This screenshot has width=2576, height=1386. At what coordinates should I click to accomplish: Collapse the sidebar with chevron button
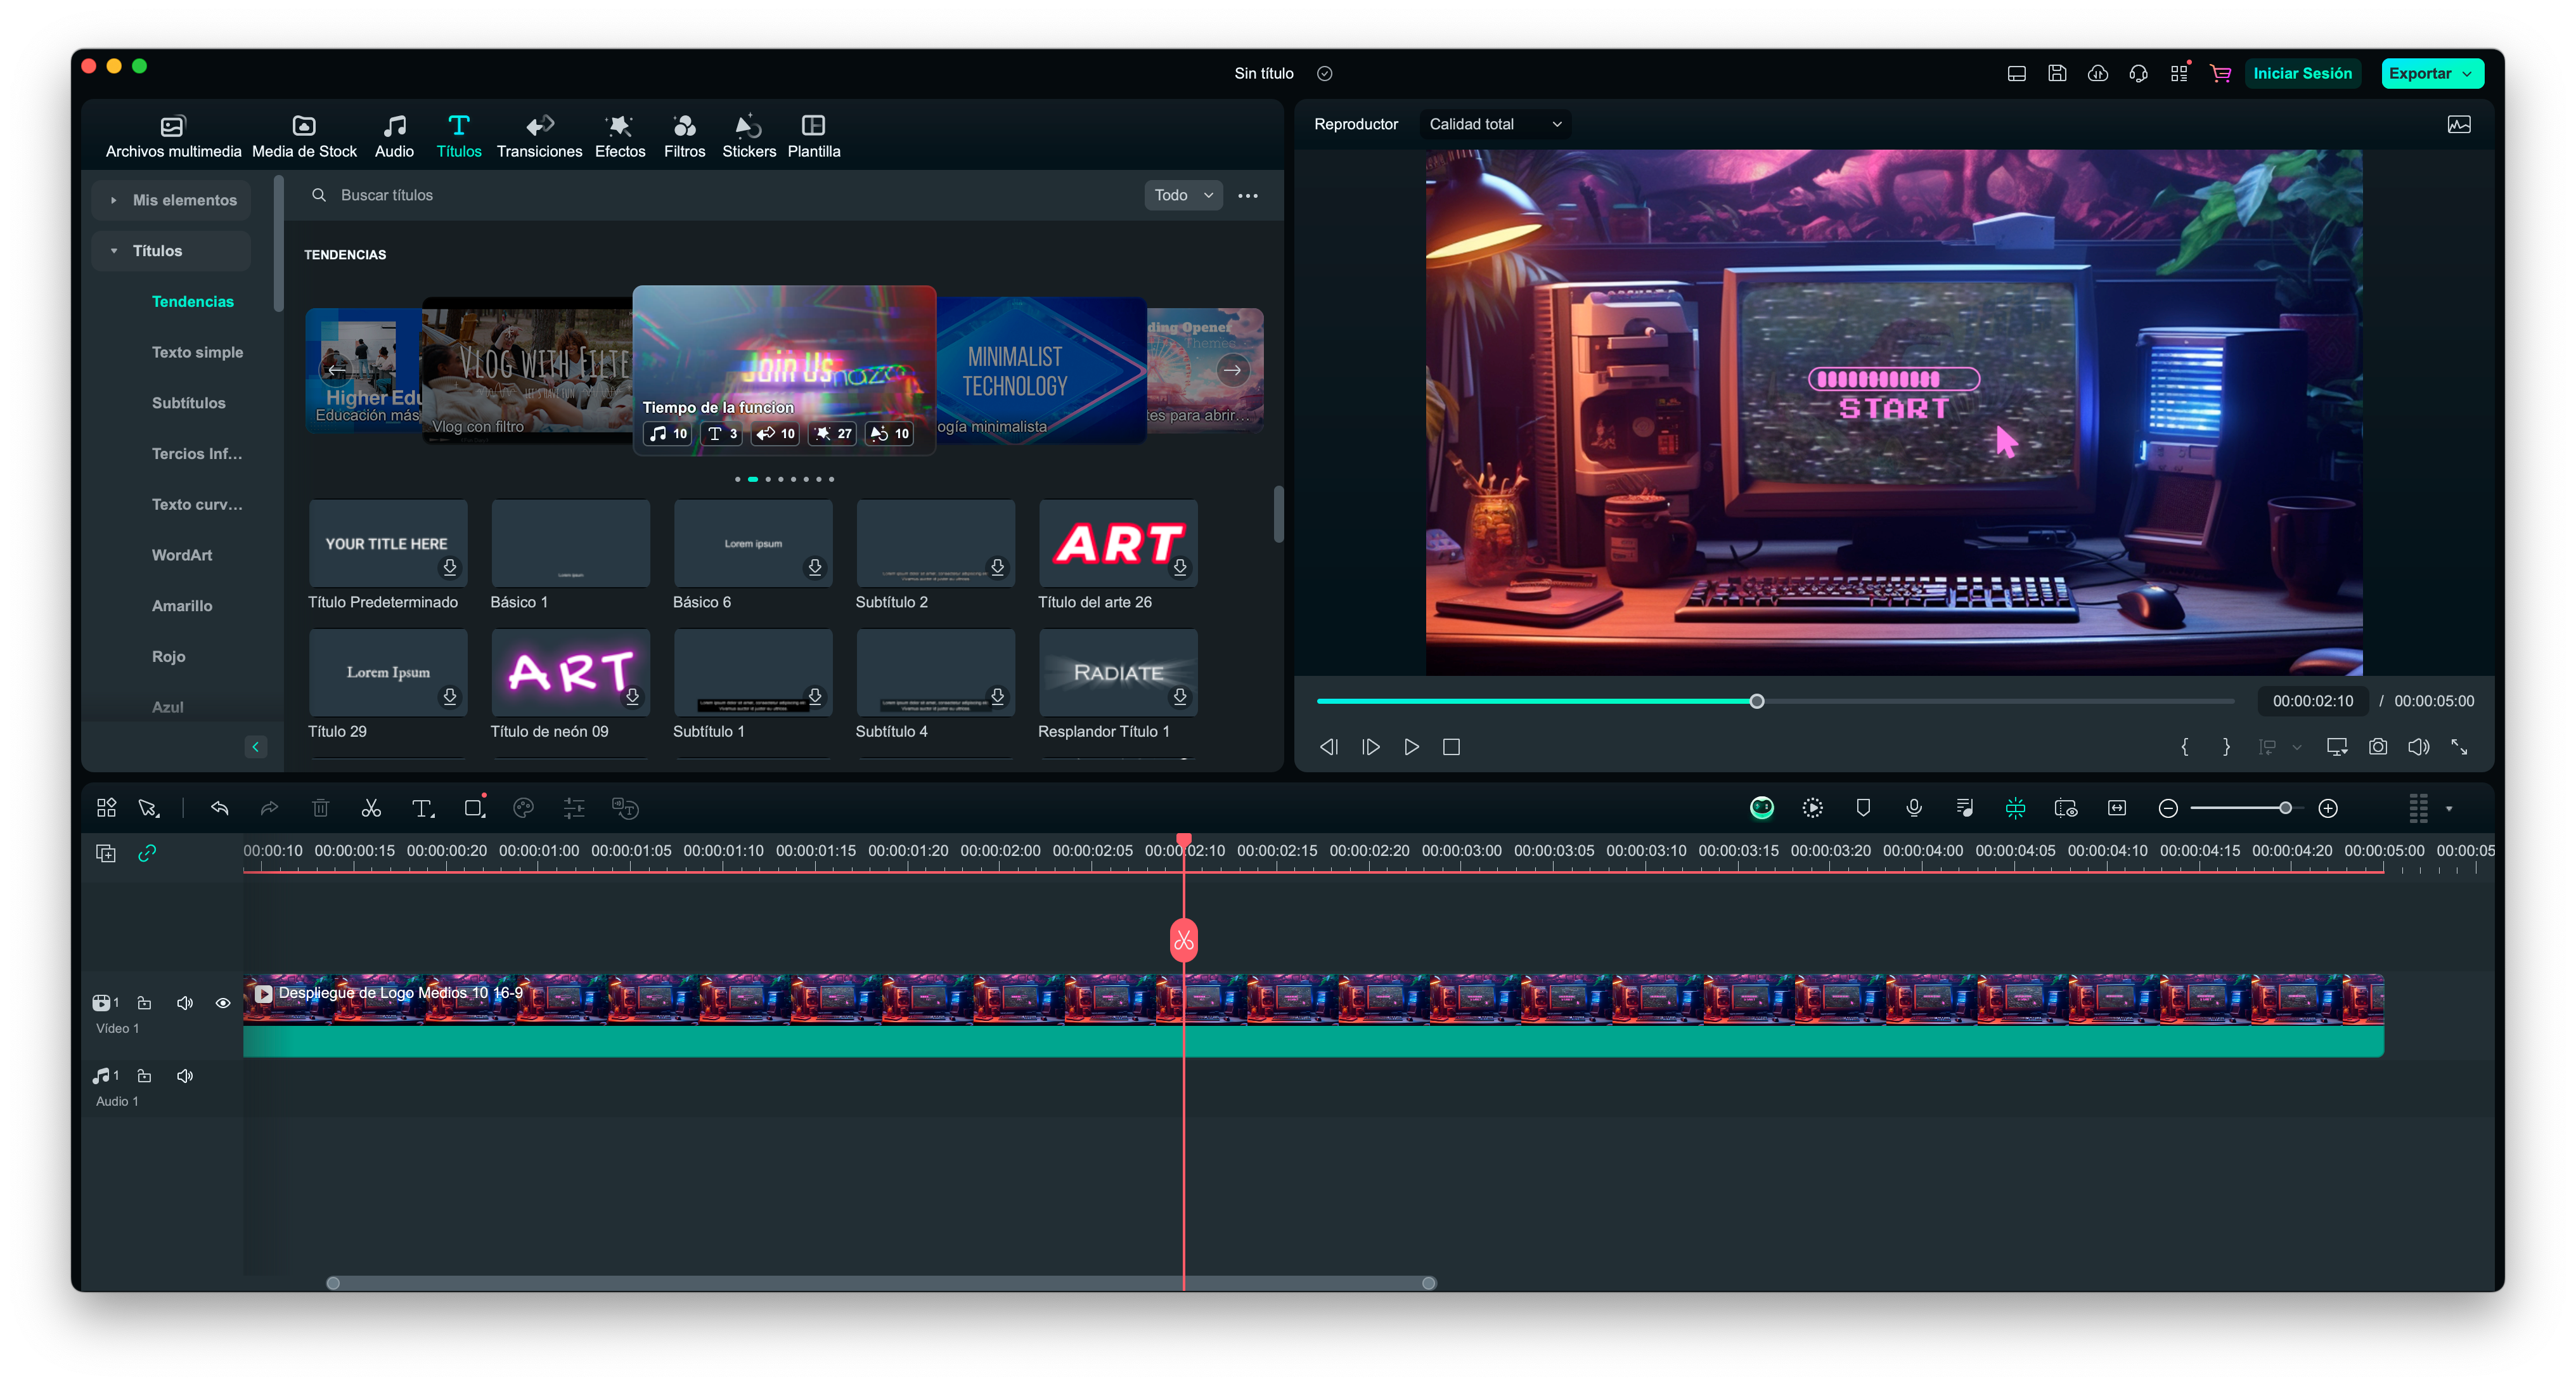tap(256, 746)
